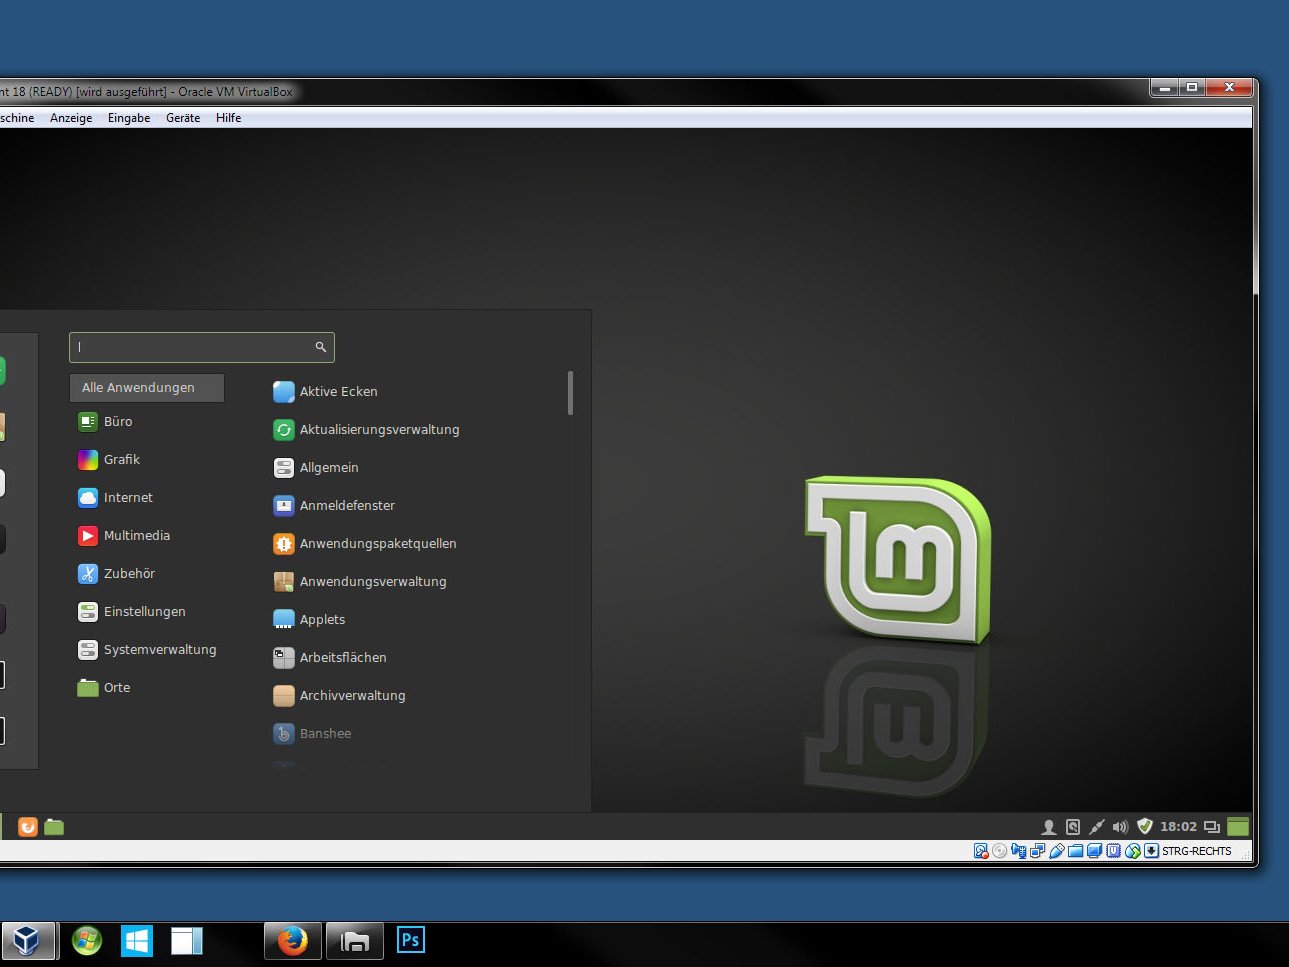Launch Photoshop from the Windows taskbar
The image size is (1289, 967).
point(410,940)
